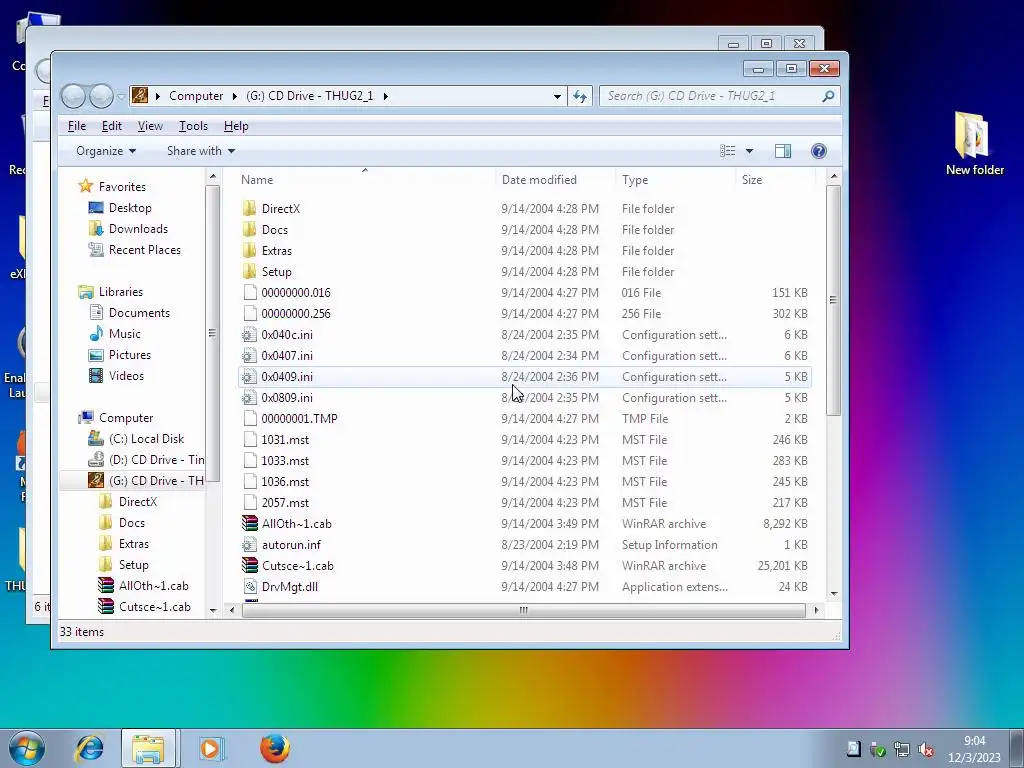Open the address bar history dropdown
This screenshot has height=768, width=1024.
click(x=557, y=96)
